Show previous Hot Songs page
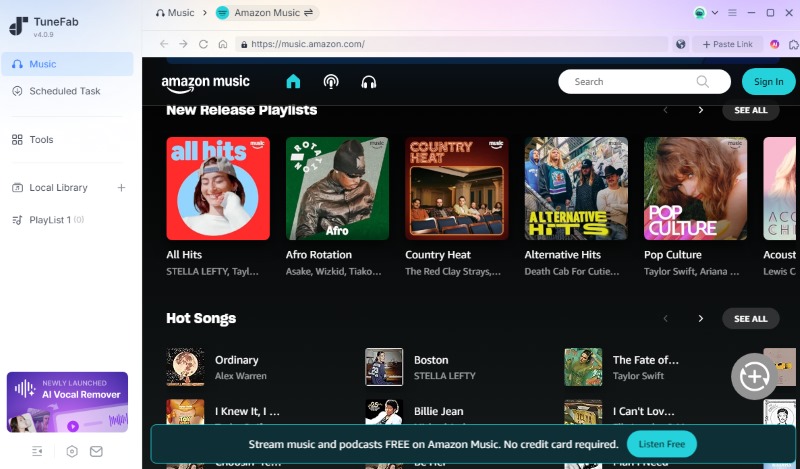Image resolution: width=800 pixels, height=469 pixels. click(665, 318)
